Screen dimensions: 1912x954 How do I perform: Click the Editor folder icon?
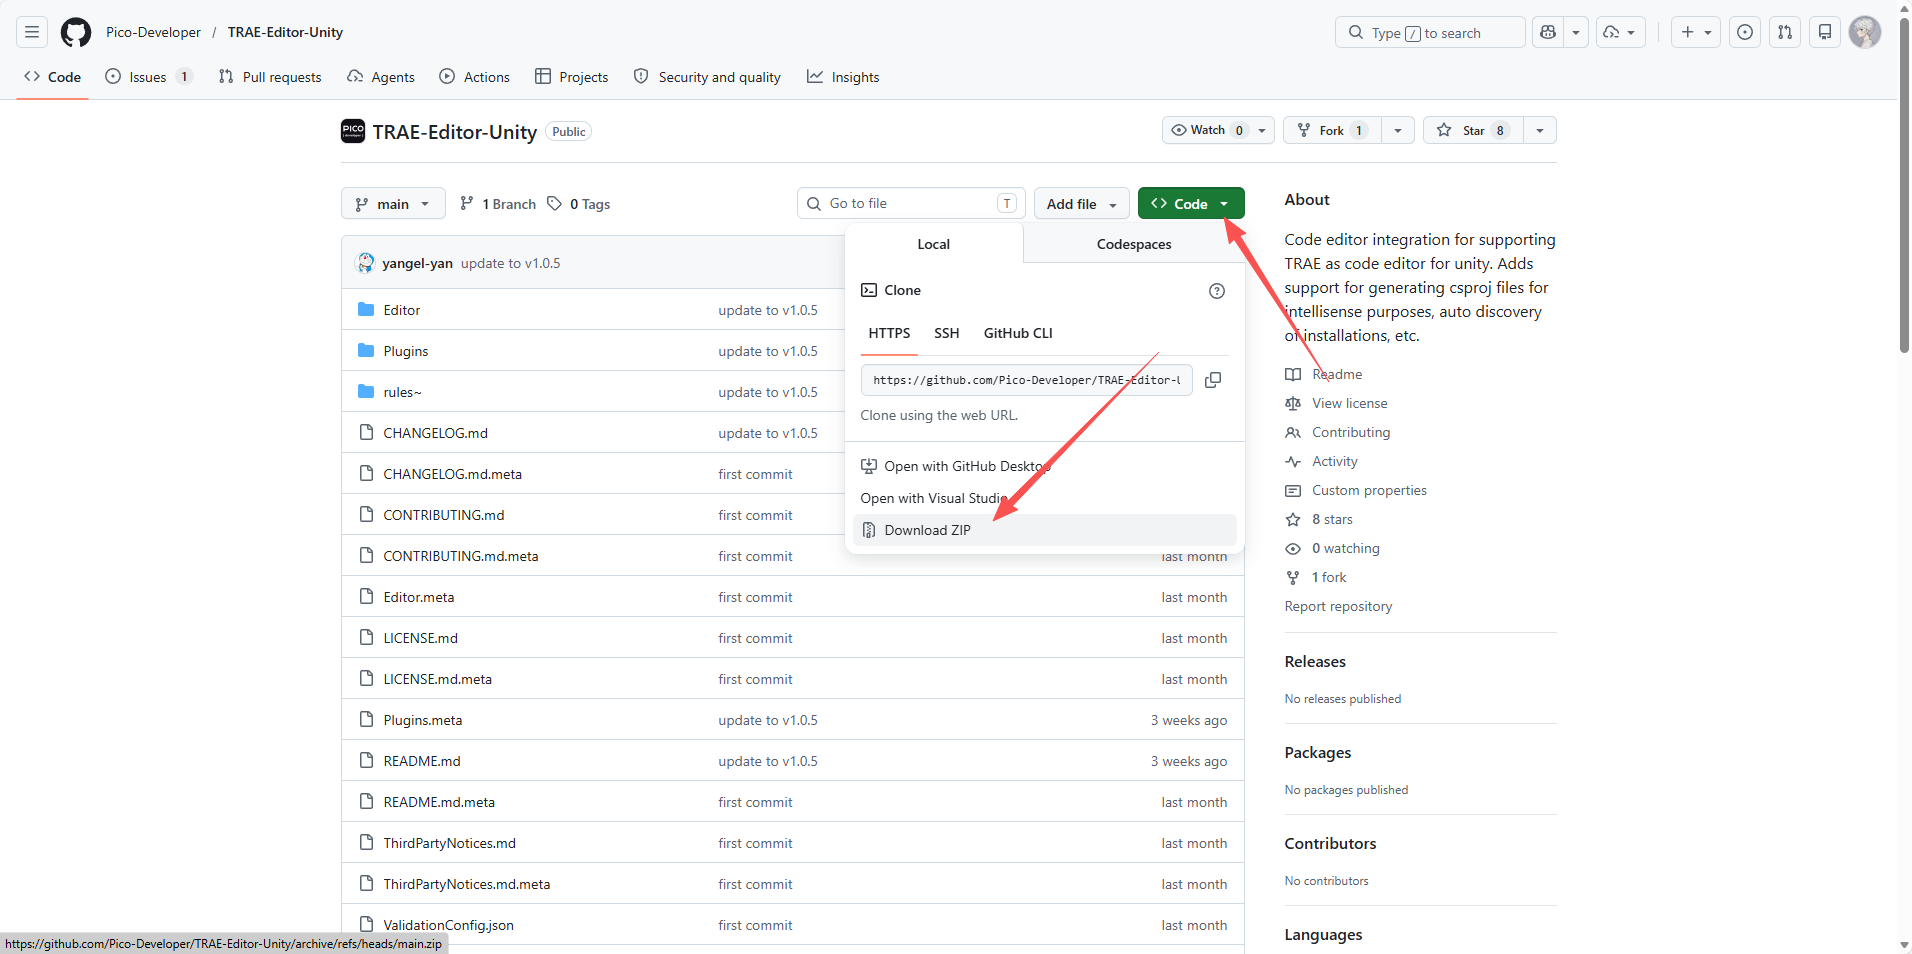coord(366,310)
